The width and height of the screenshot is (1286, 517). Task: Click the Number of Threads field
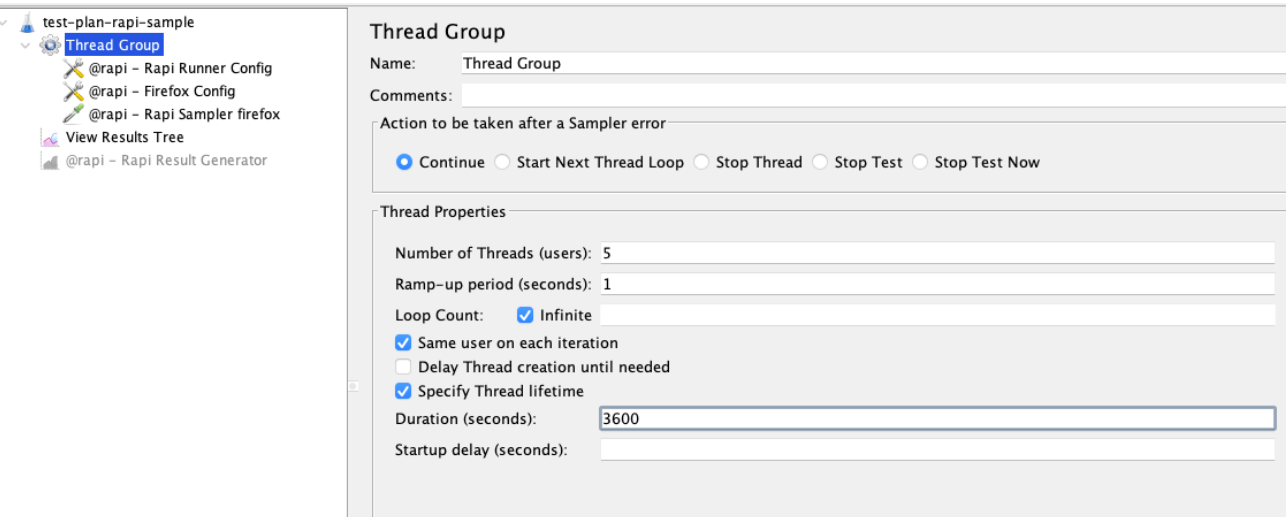pyautogui.click(x=937, y=253)
